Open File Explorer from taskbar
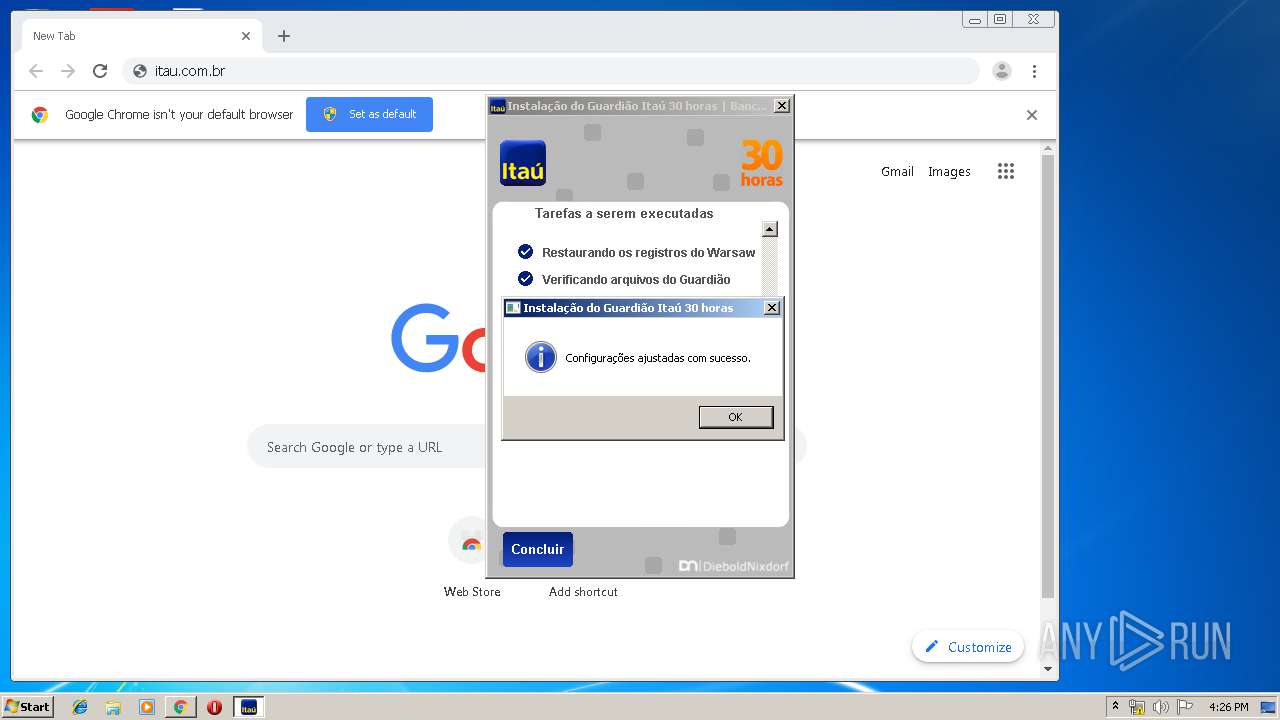 click(x=113, y=707)
